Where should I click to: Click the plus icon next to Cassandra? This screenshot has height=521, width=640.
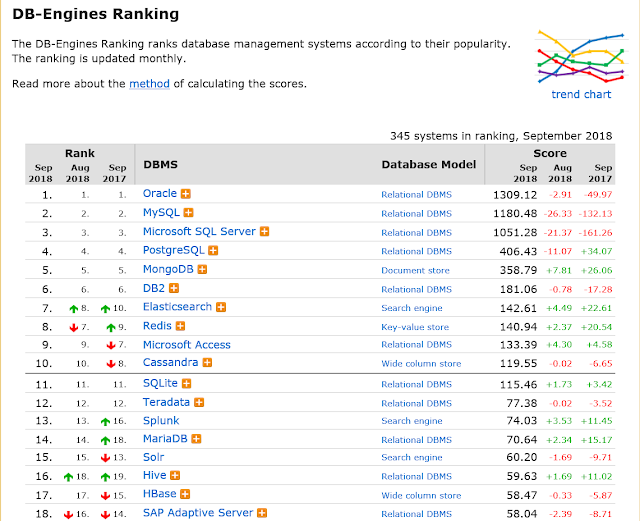tap(207, 363)
